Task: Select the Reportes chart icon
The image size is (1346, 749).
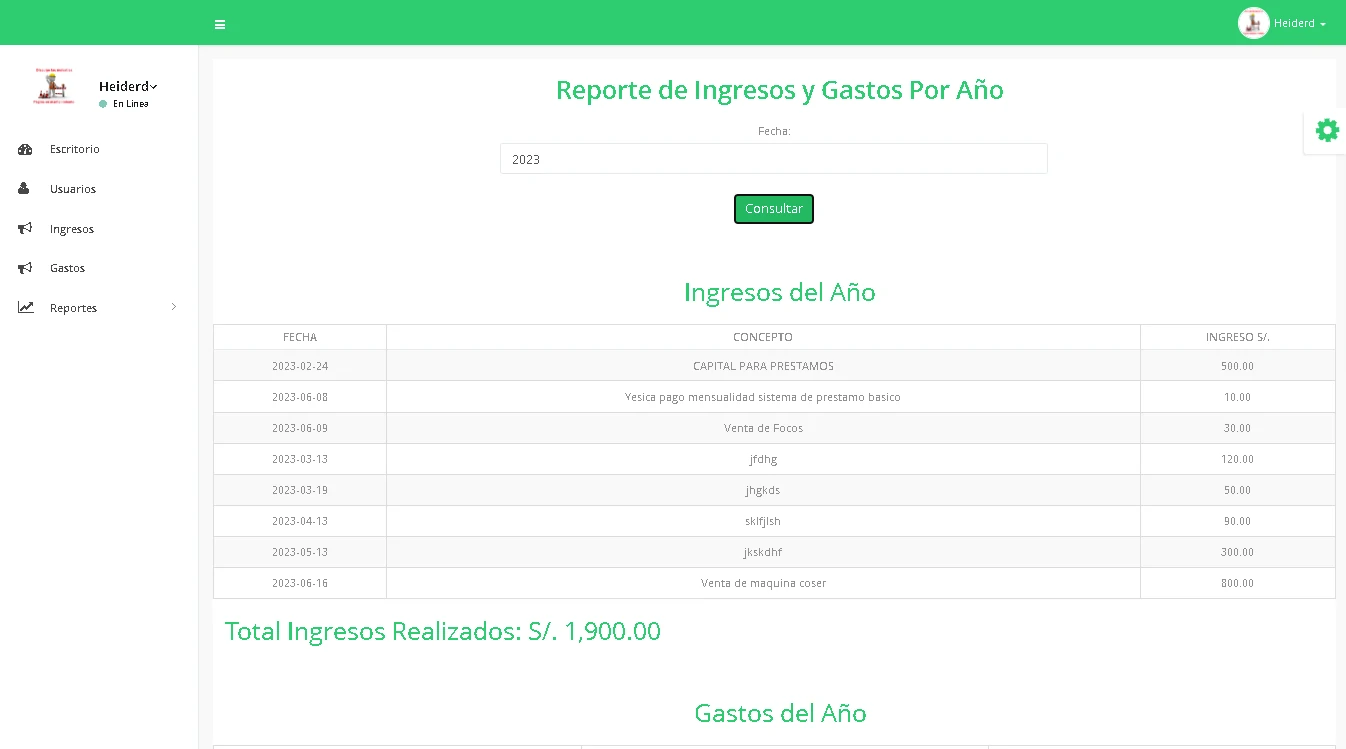Action: tap(26, 307)
